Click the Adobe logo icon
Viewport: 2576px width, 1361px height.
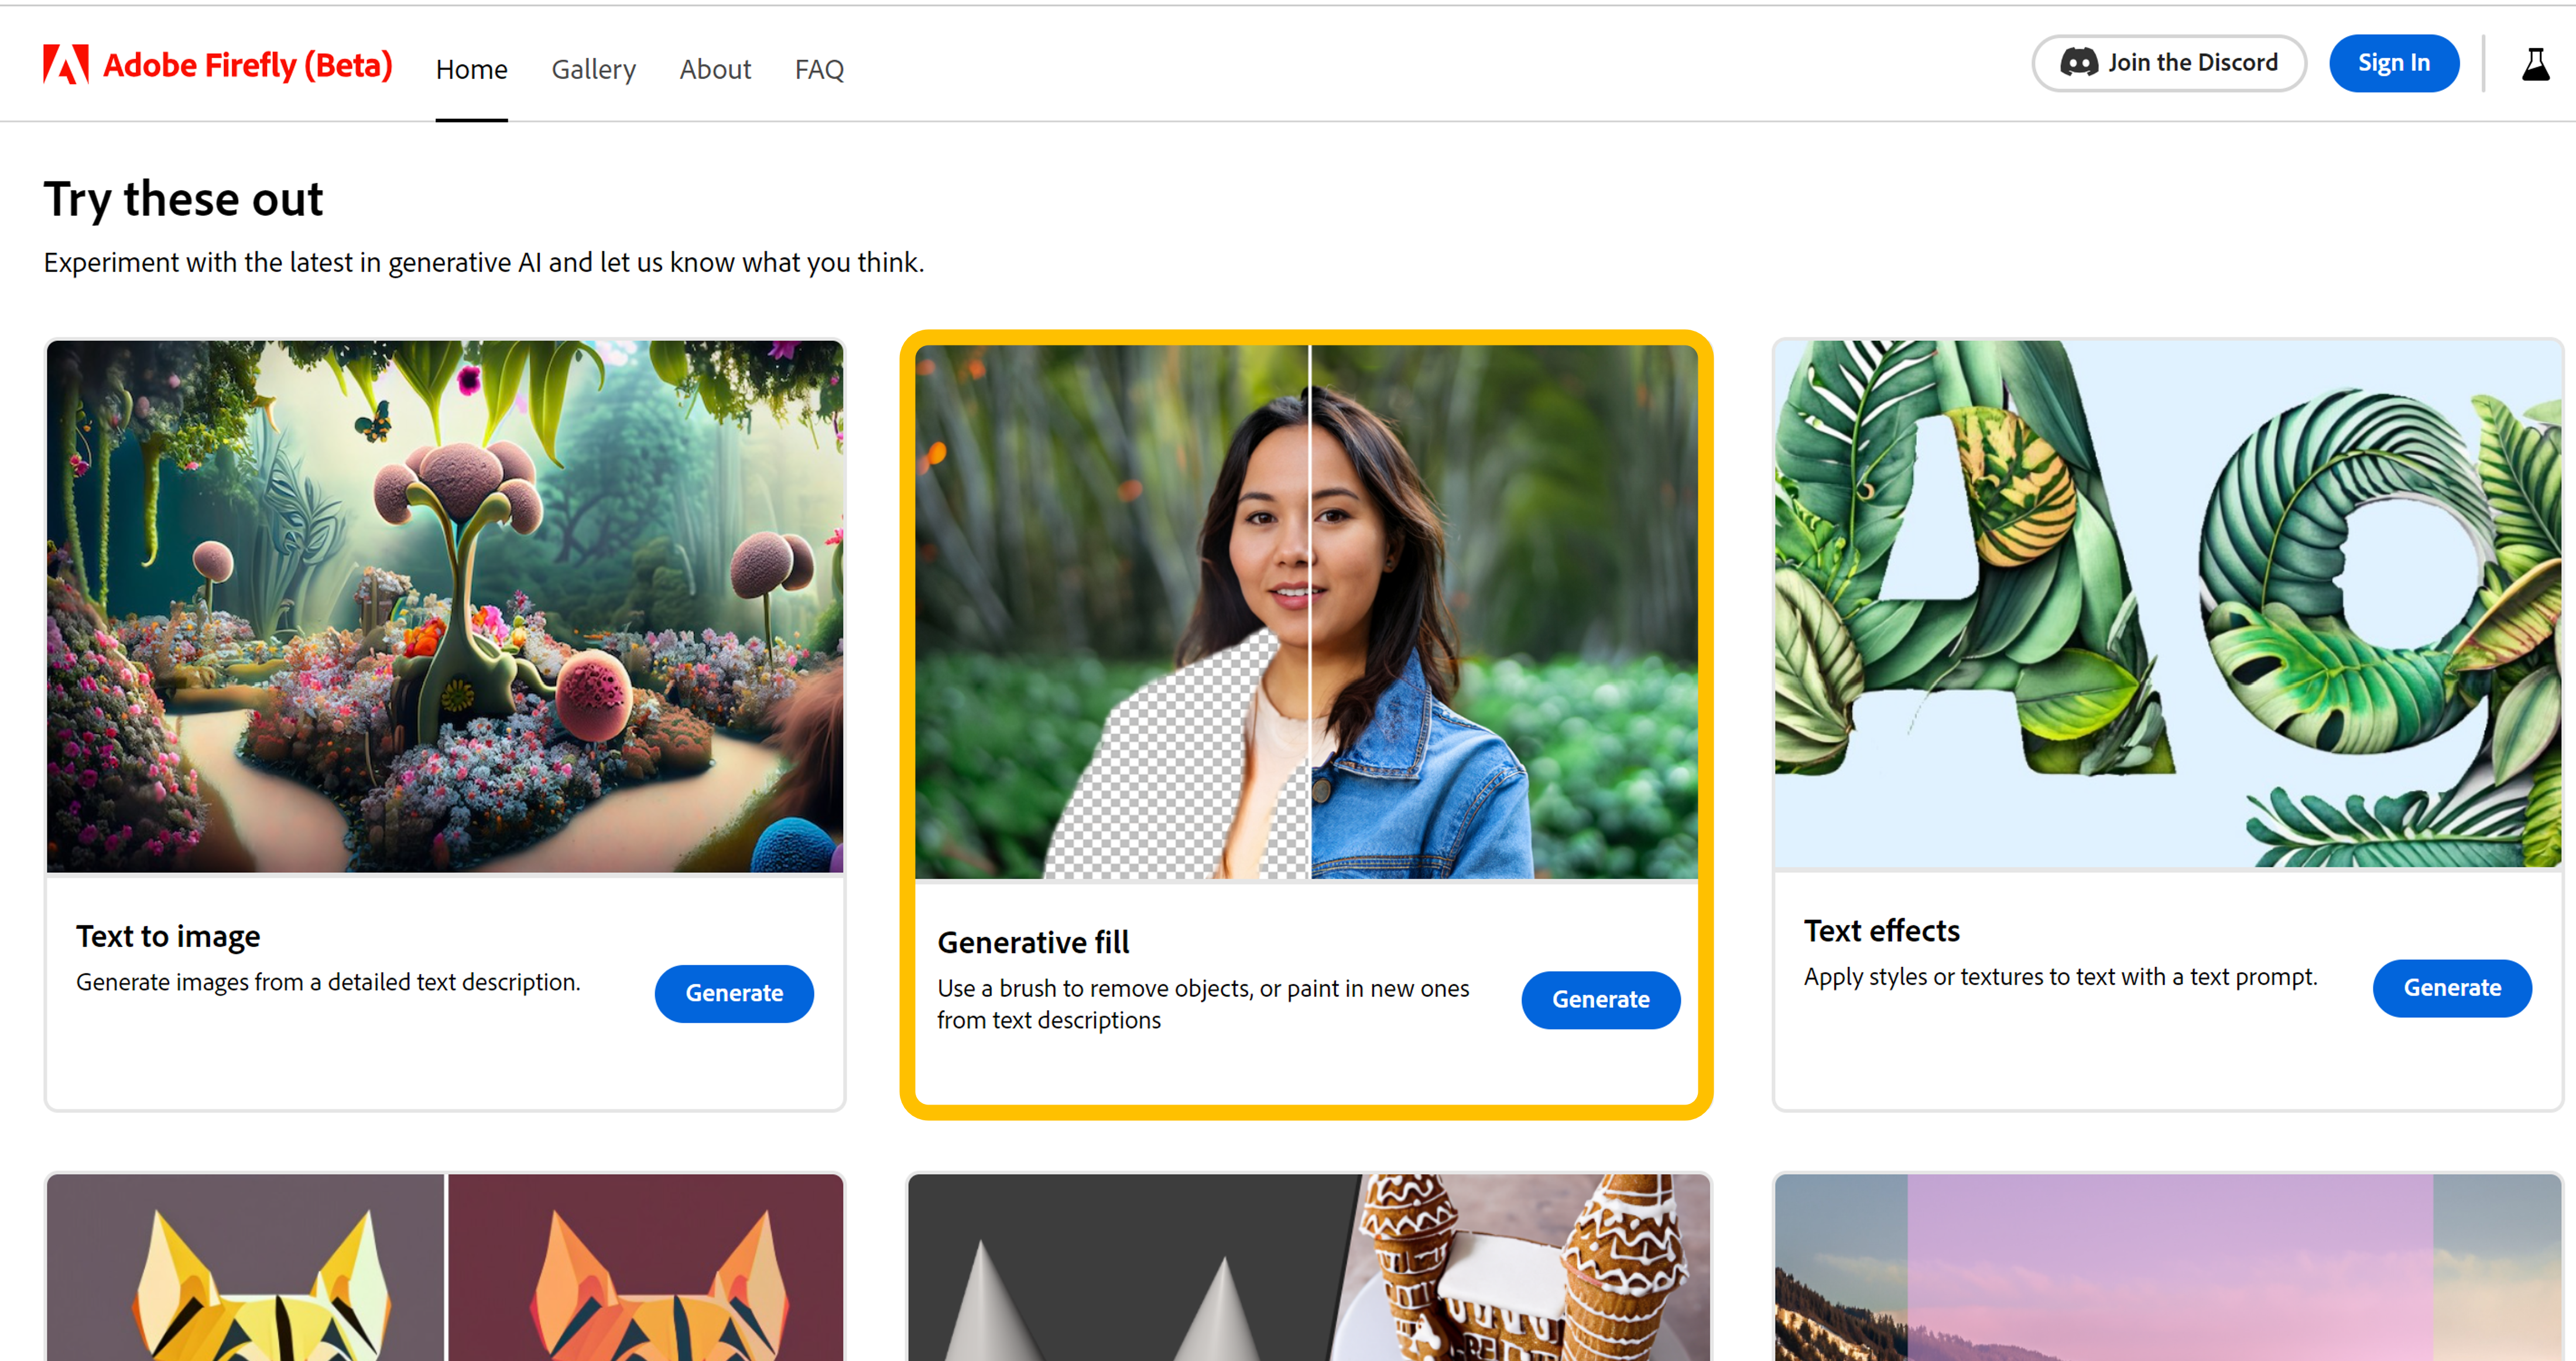pyautogui.click(x=66, y=64)
